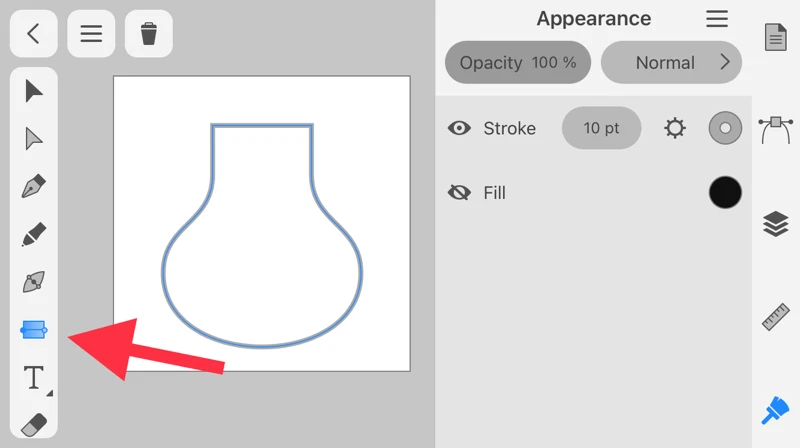Select the Eraser tool
Screen dimensions: 800x448
click(x=34, y=423)
